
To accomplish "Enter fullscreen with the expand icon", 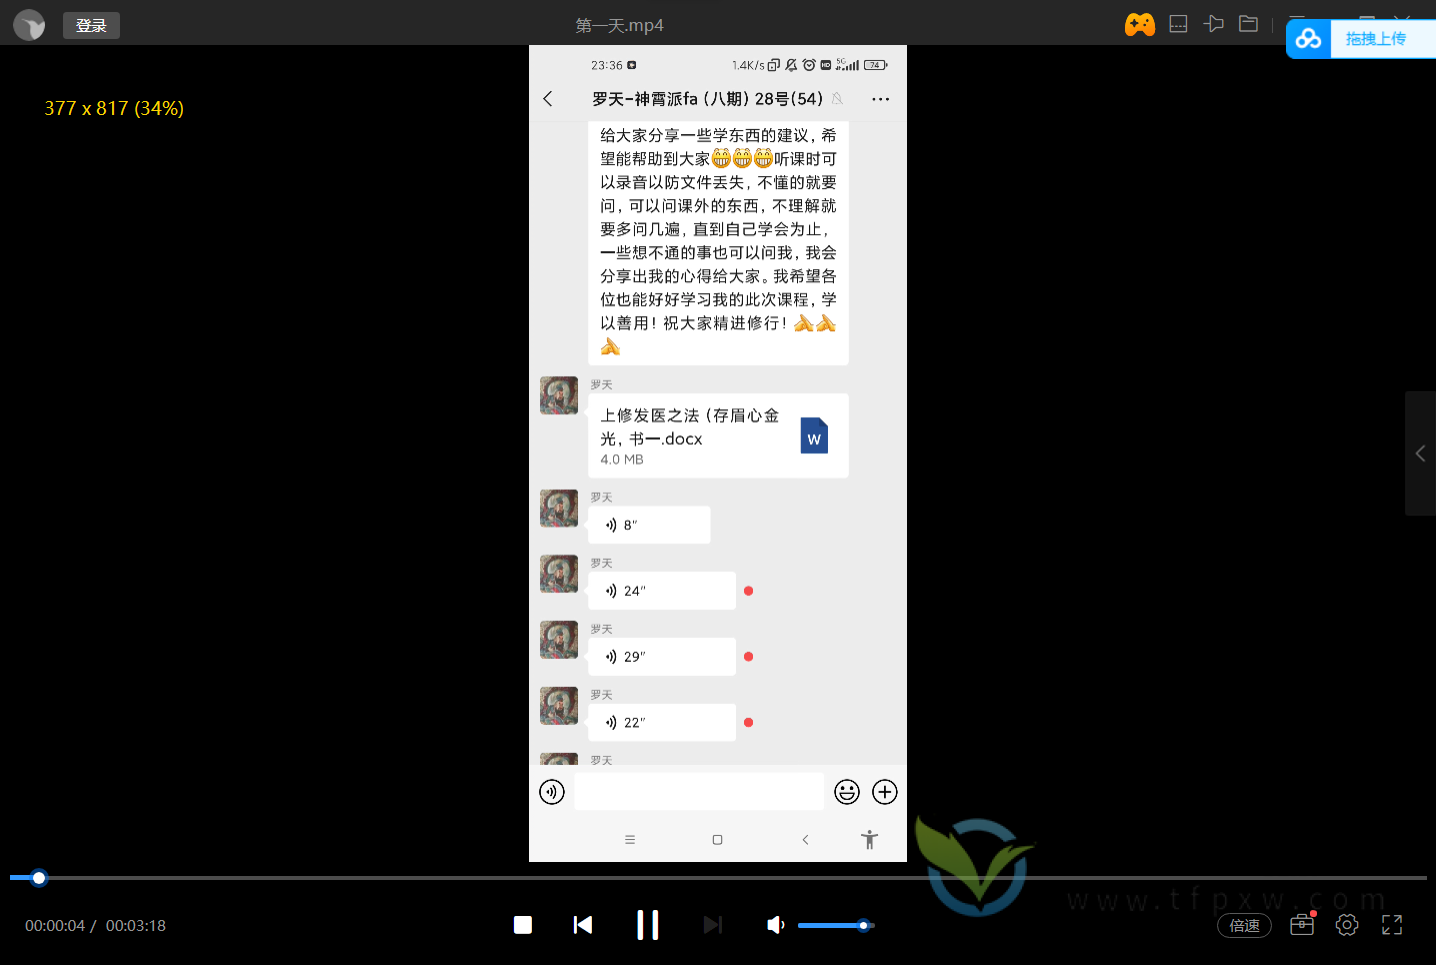I will click(x=1392, y=925).
